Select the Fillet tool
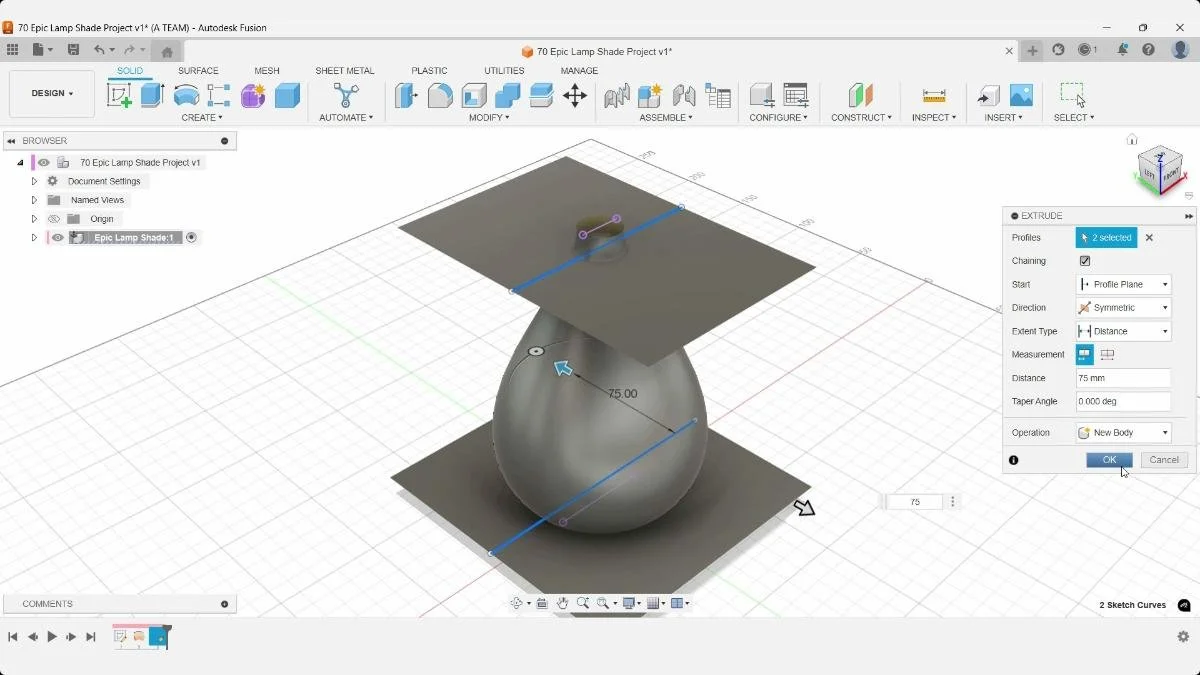This screenshot has height=675, width=1200. click(440, 95)
